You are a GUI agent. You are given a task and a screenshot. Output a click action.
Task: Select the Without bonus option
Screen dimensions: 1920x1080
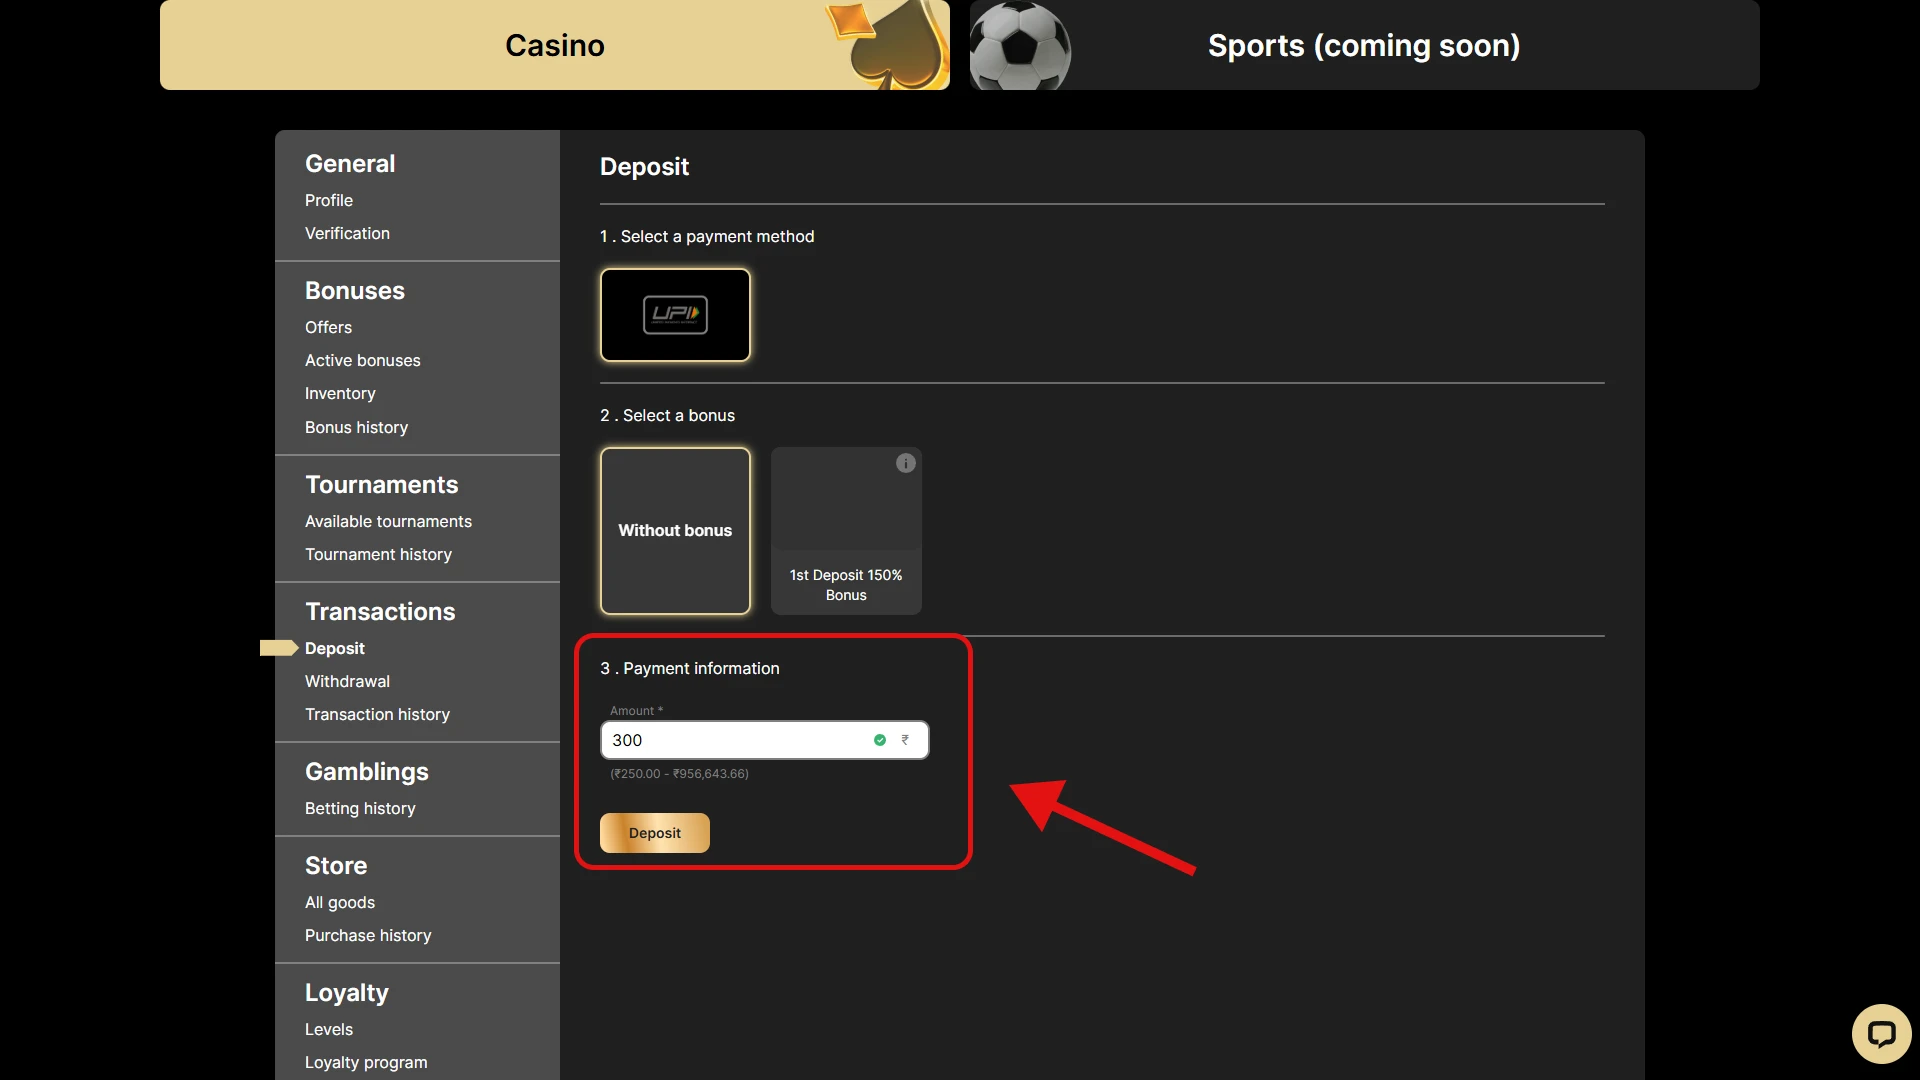675,530
